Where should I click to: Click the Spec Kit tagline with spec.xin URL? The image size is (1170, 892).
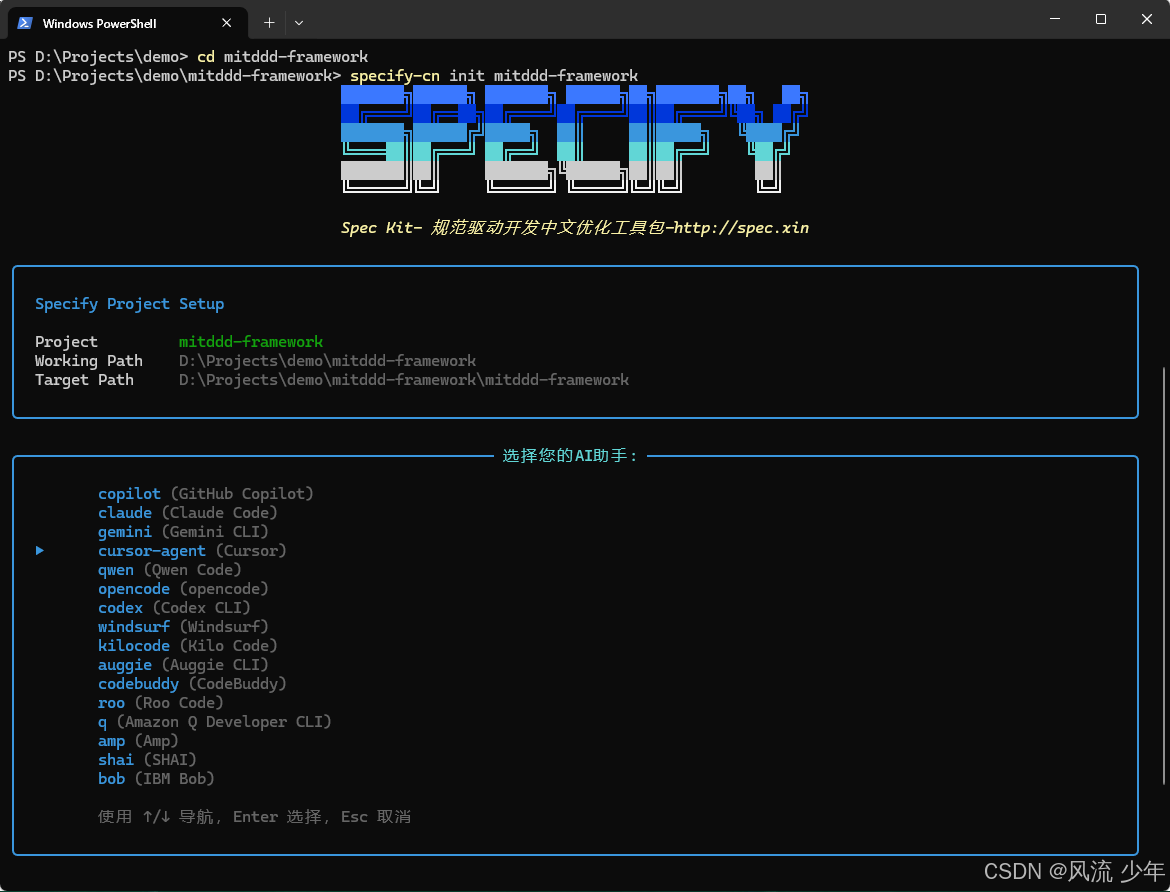click(x=575, y=228)
